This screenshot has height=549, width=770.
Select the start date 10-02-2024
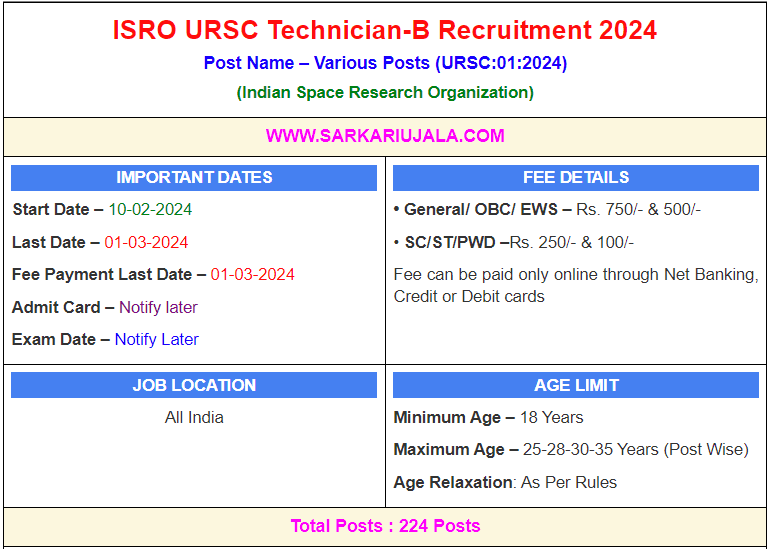pos(150,210)
